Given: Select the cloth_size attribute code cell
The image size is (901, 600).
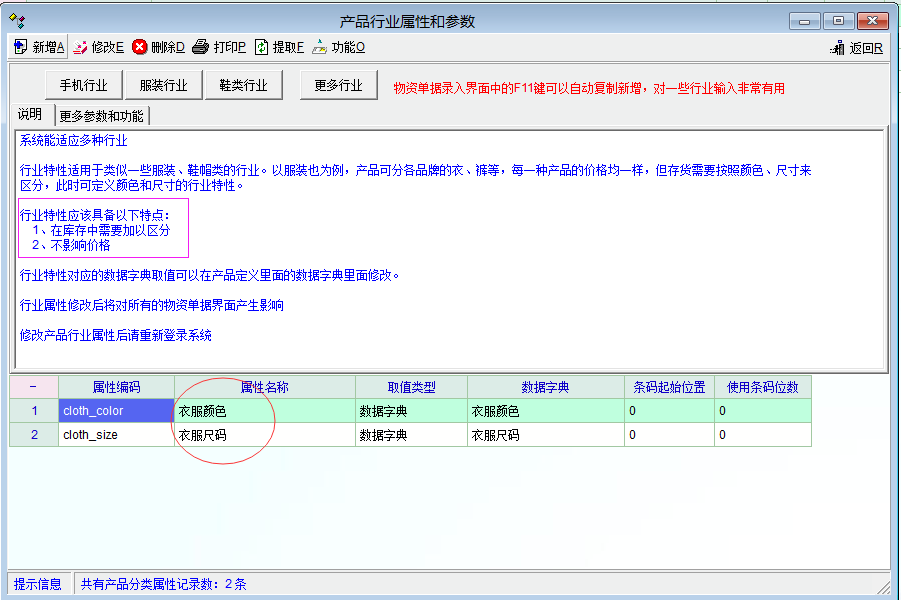Looking at the screenshot, I should [x=116, y=435].
